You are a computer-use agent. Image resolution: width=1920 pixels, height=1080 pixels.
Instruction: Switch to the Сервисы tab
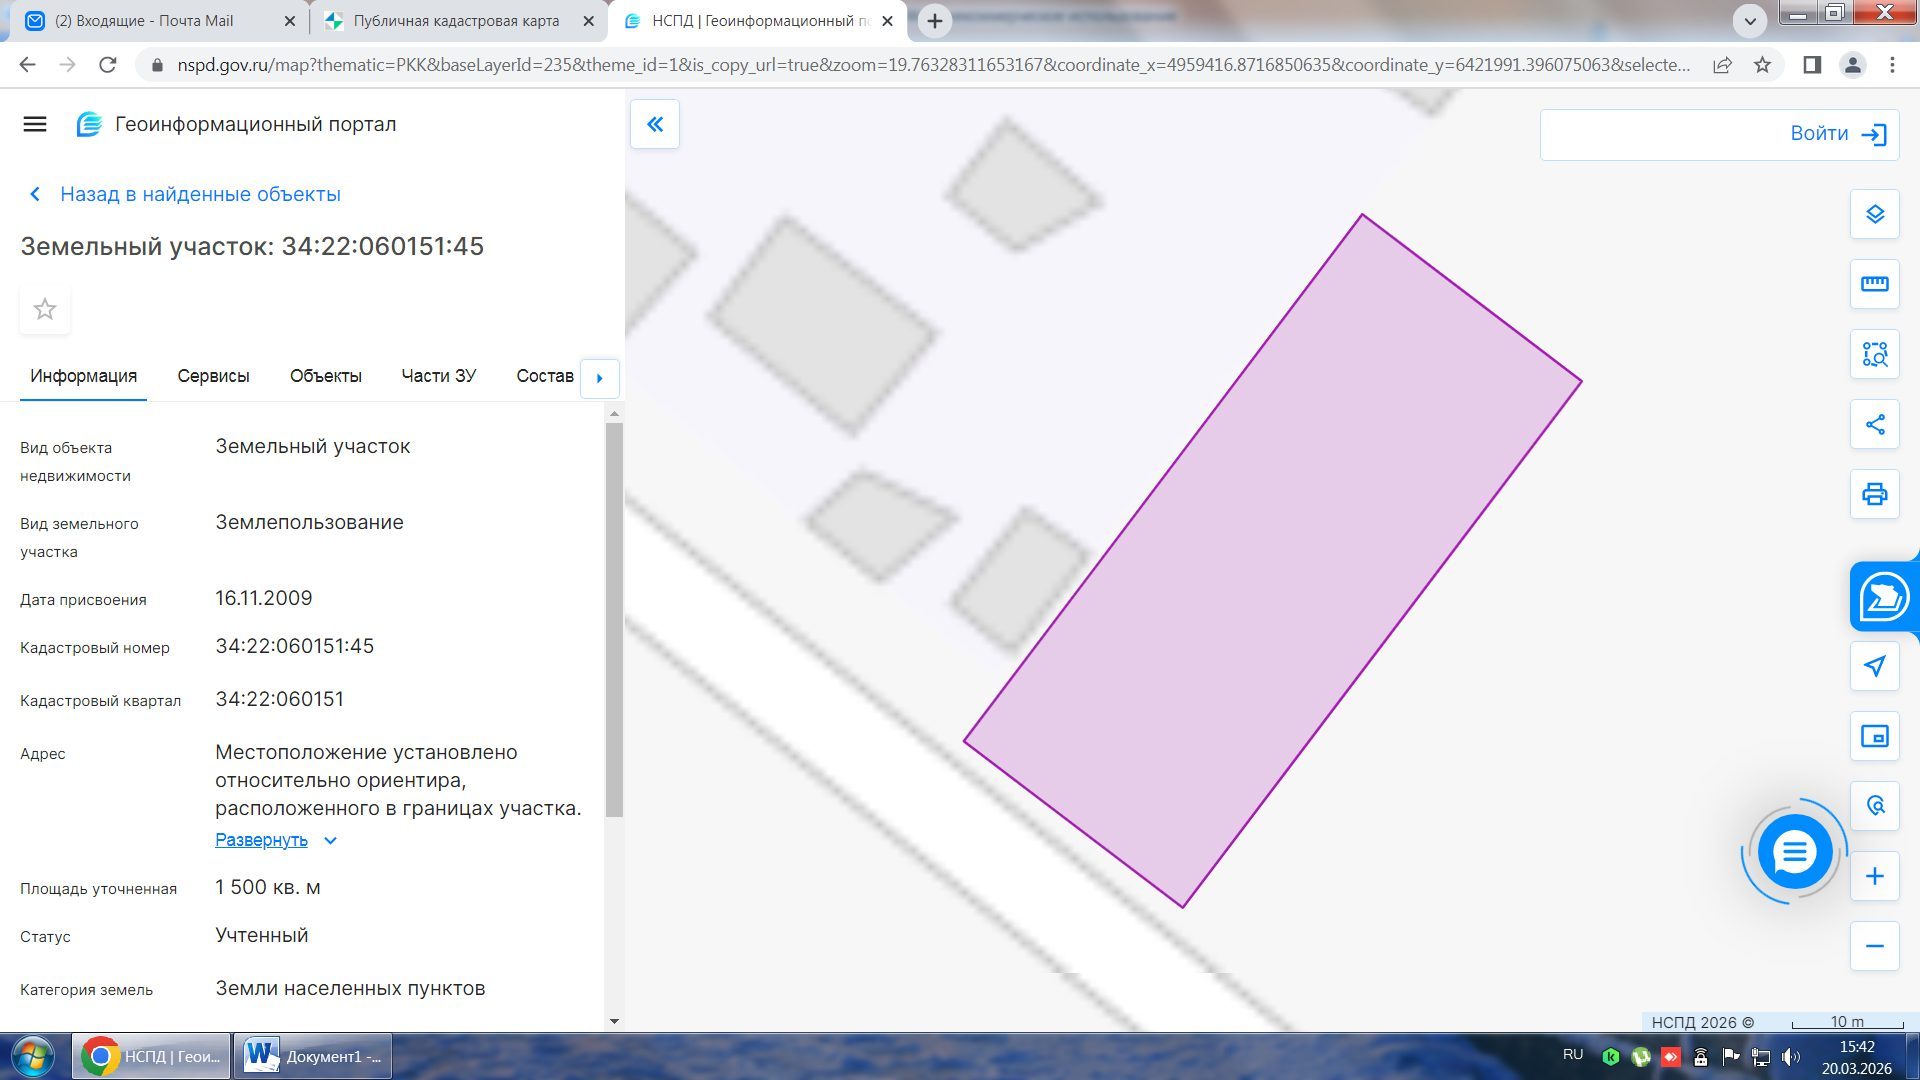(213, 376)
